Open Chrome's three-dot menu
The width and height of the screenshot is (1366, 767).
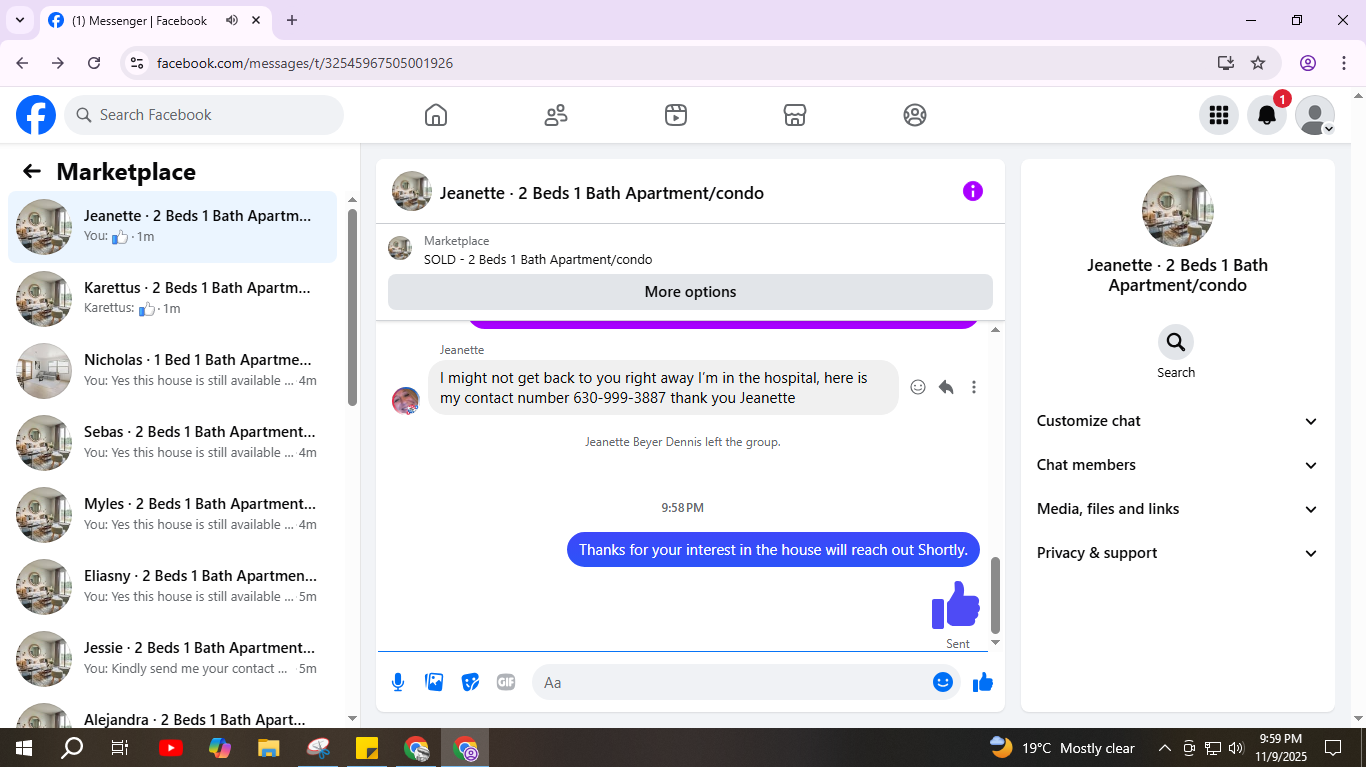[x=1344, y=63]
